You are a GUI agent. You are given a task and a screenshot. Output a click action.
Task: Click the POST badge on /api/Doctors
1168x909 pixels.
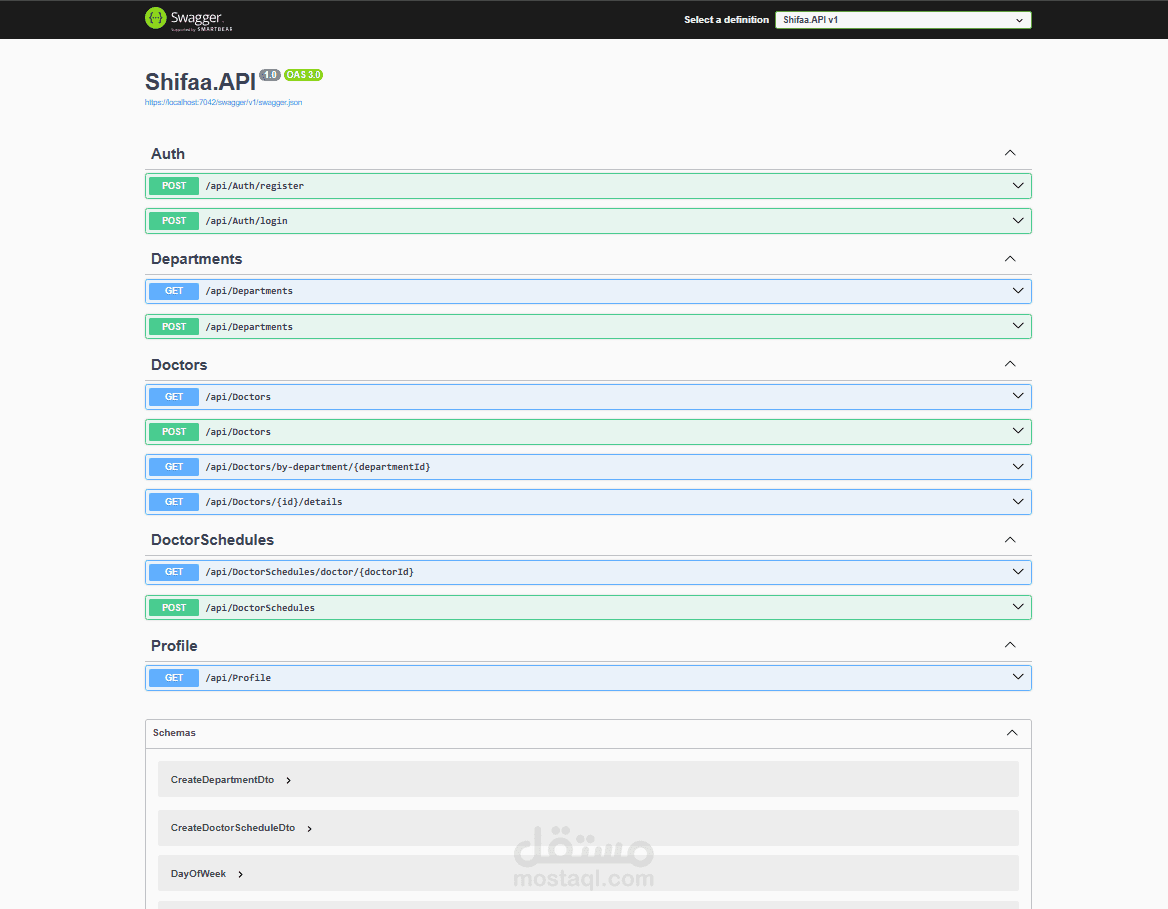[173, 431]
